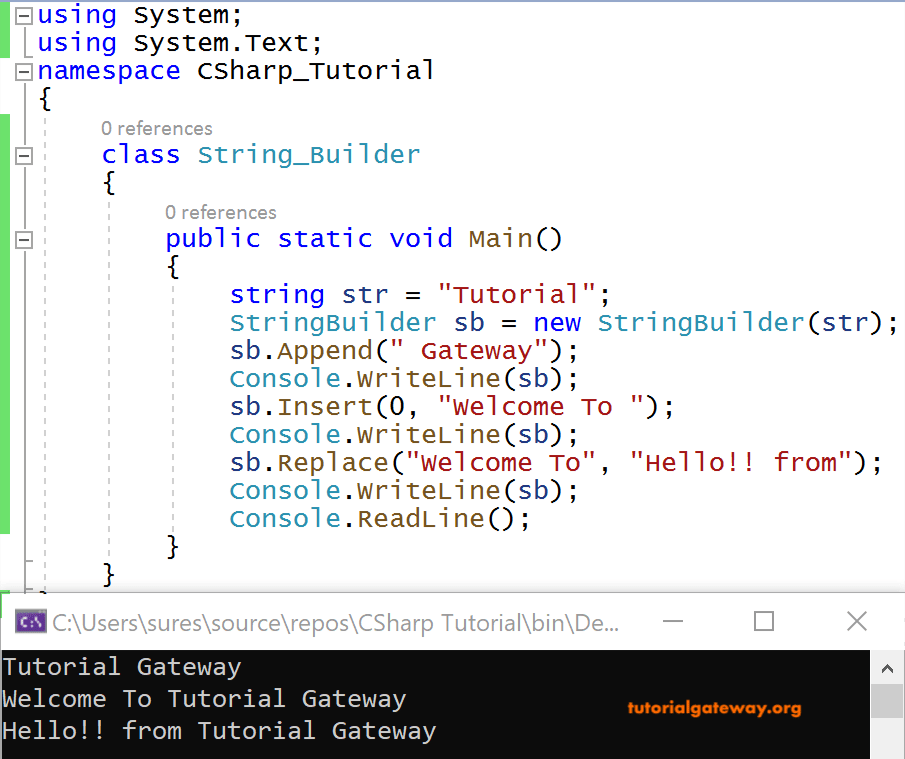Close the console window
The height and width of the screenshot is (759, 905).
tap(857, 621)
